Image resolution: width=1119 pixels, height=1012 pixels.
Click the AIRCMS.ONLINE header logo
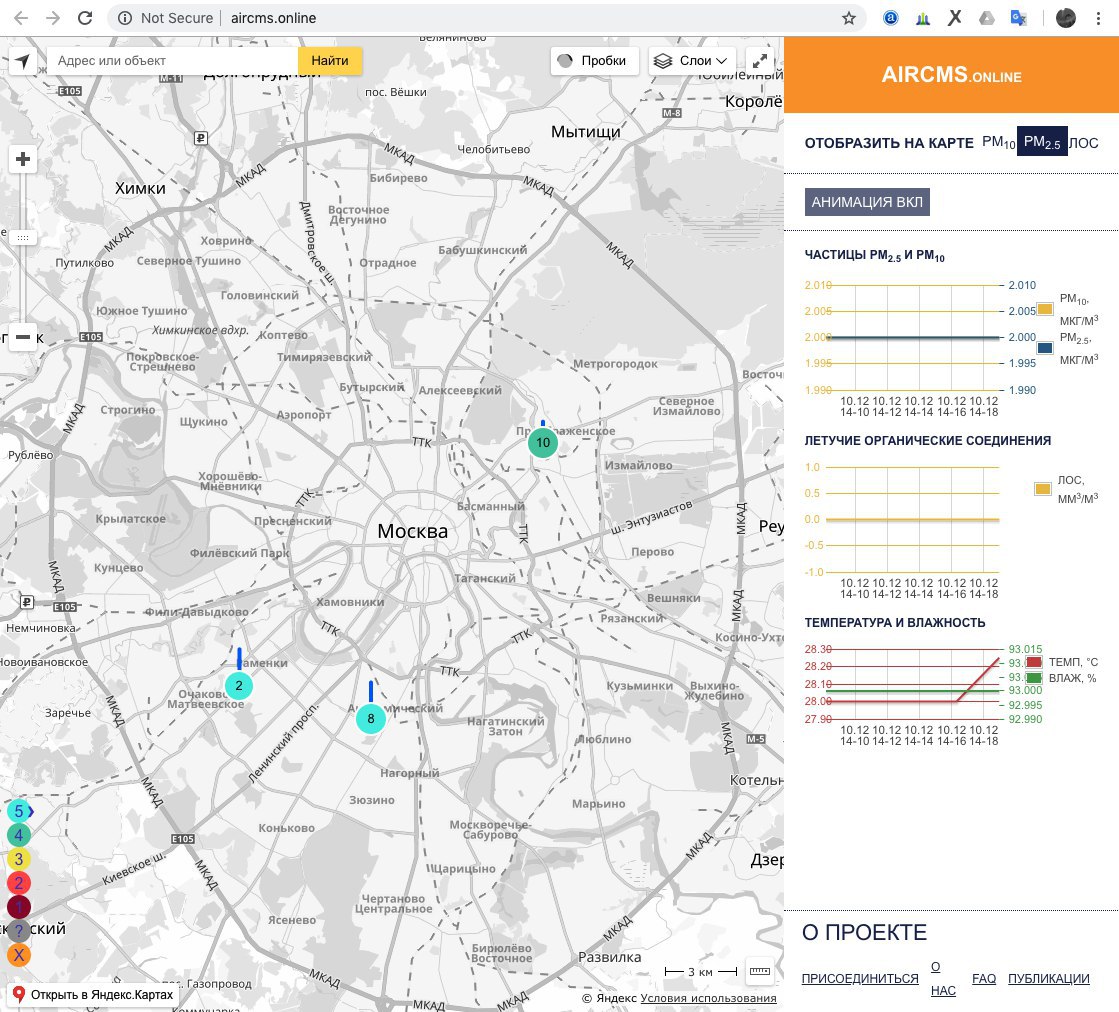click(x=951, y=75)
